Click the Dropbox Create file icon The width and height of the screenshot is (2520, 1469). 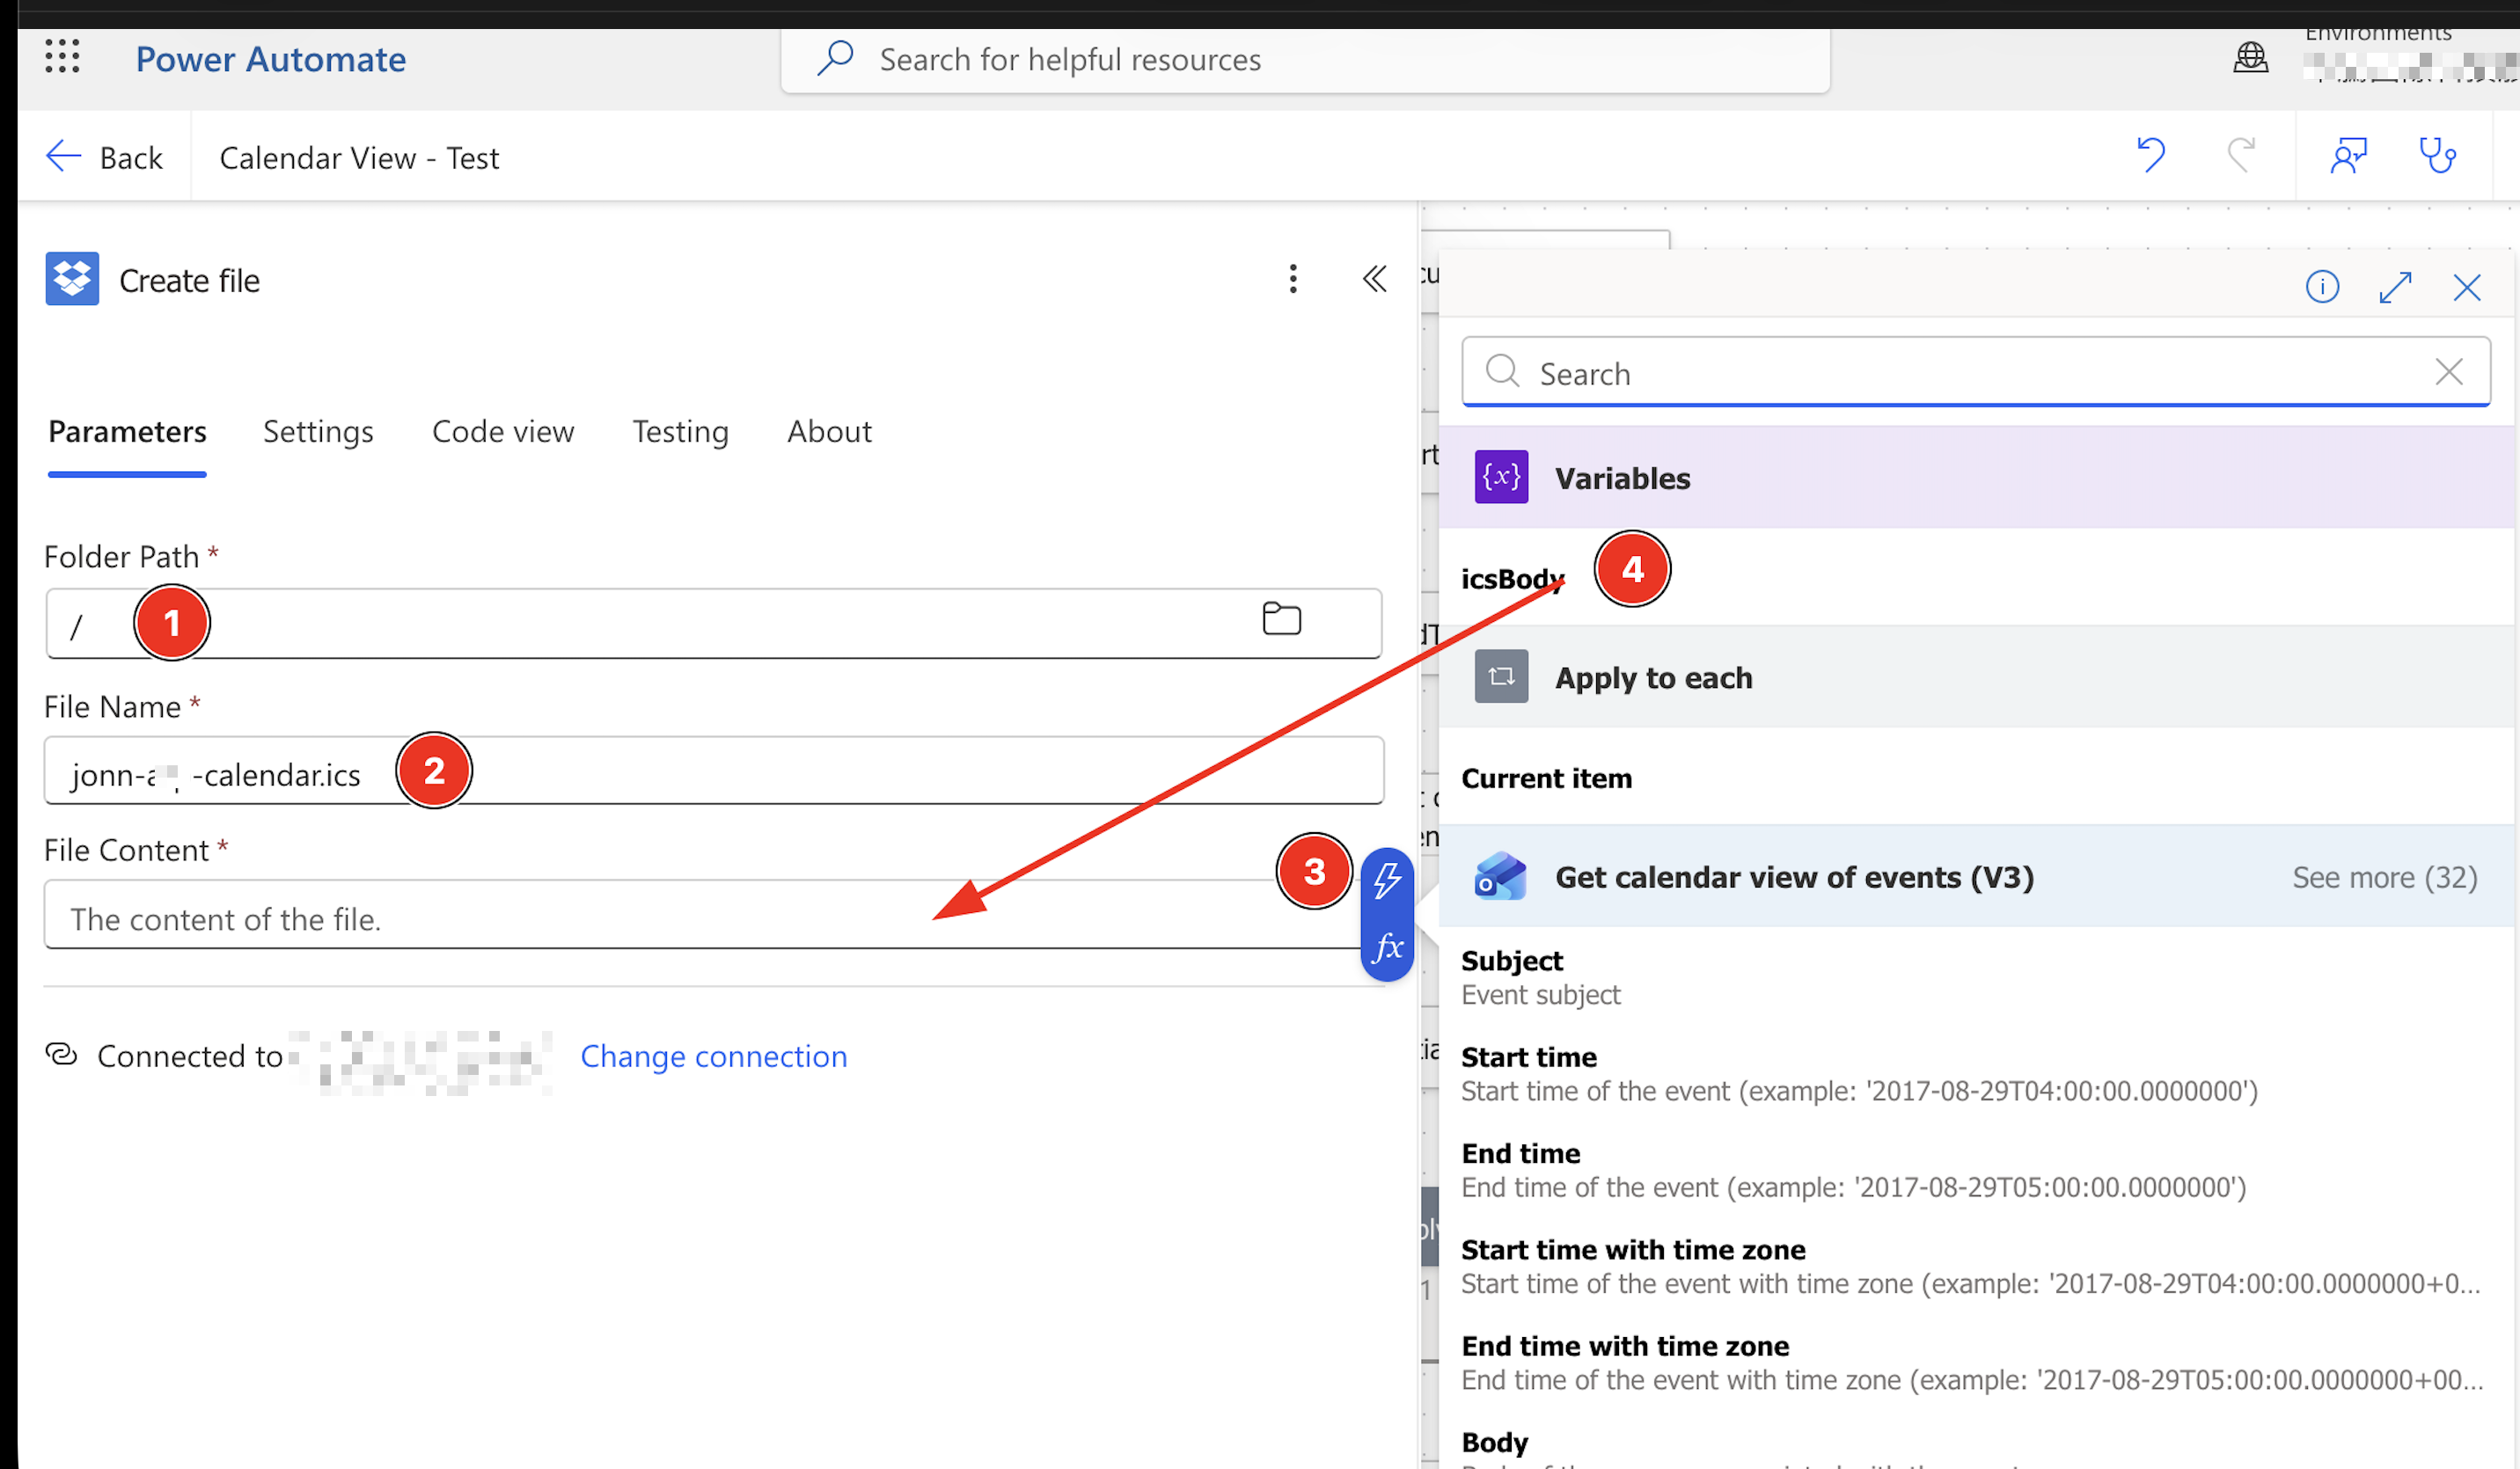click(72, 279)
